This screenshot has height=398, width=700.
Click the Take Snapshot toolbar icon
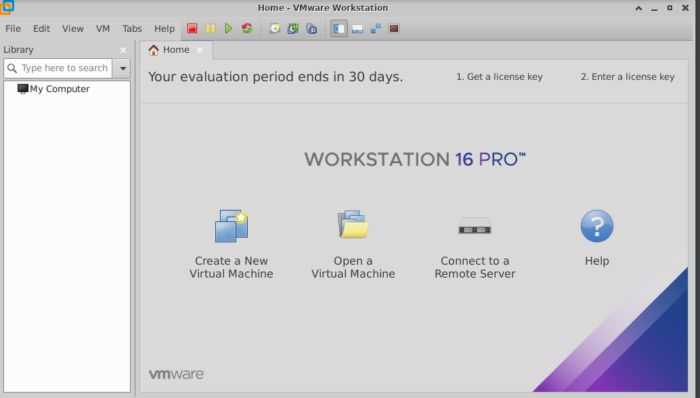click(x=275, y=29)
